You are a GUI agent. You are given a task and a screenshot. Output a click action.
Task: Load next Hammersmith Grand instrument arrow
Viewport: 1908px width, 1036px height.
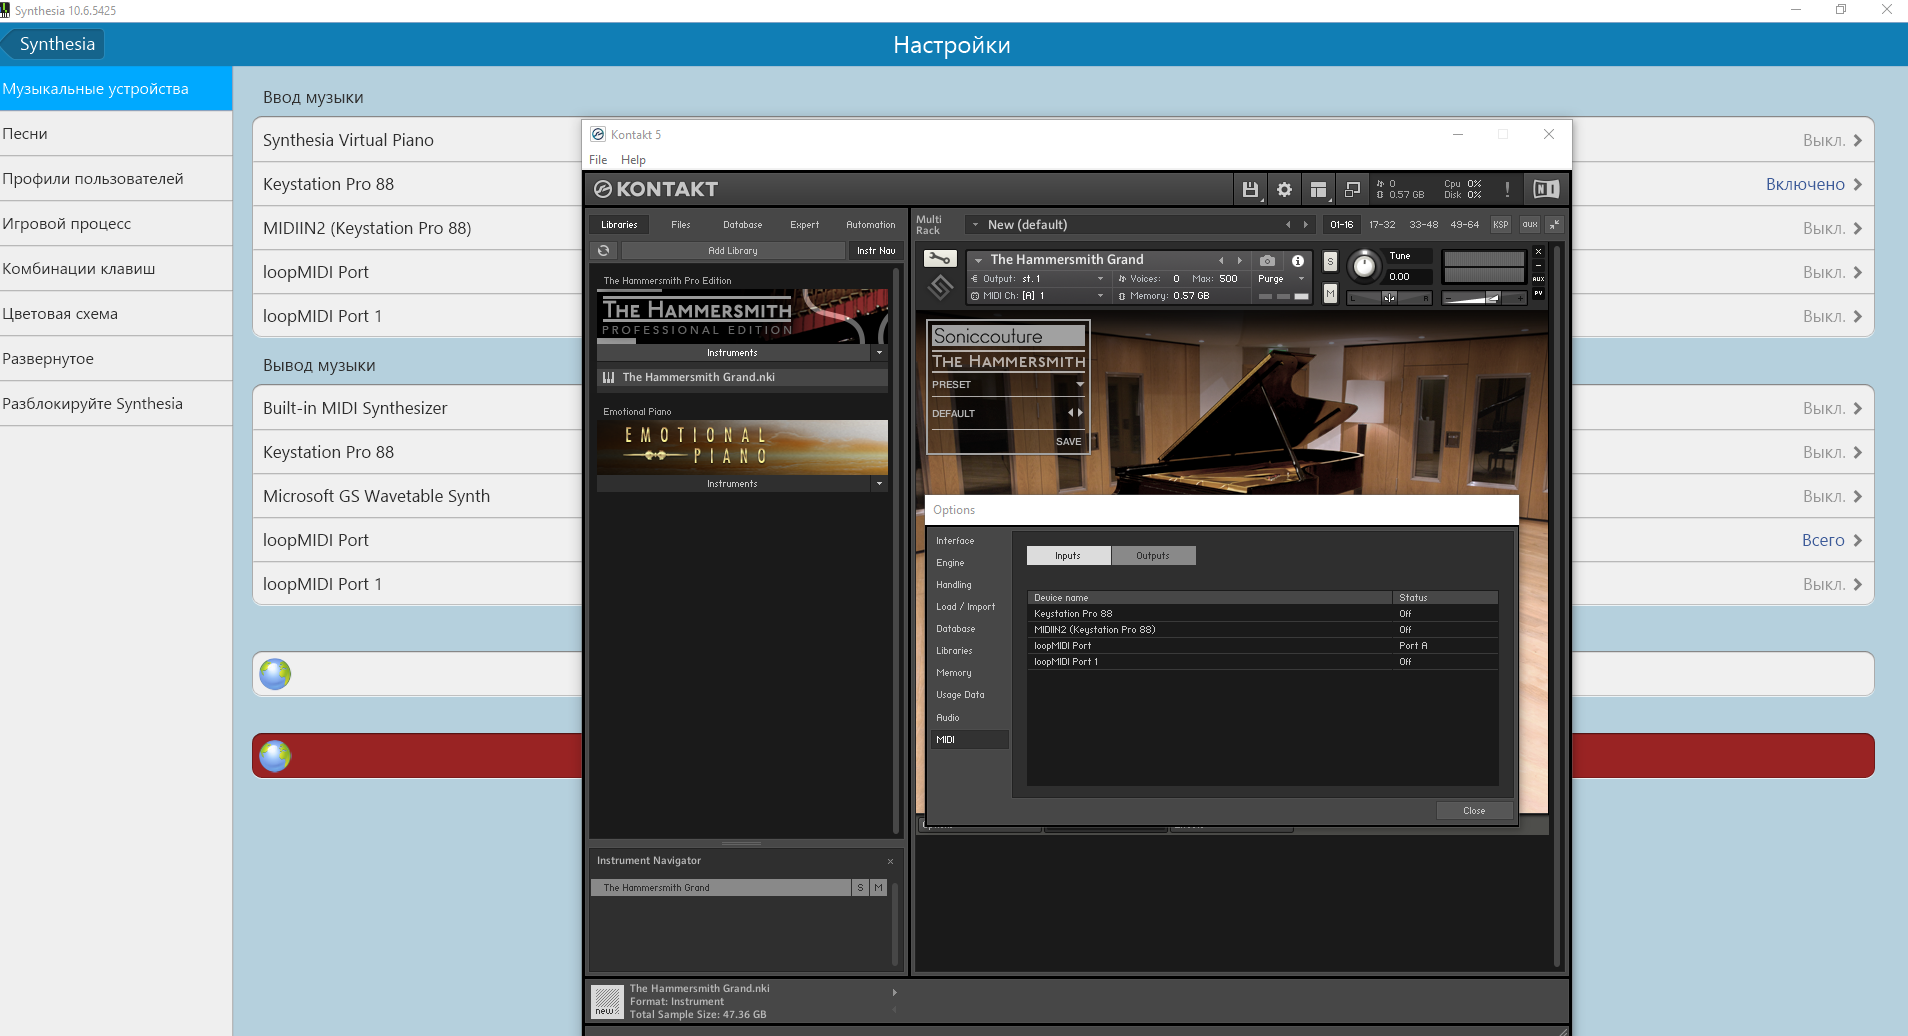pyautogui.click(x=1239, y=260)
